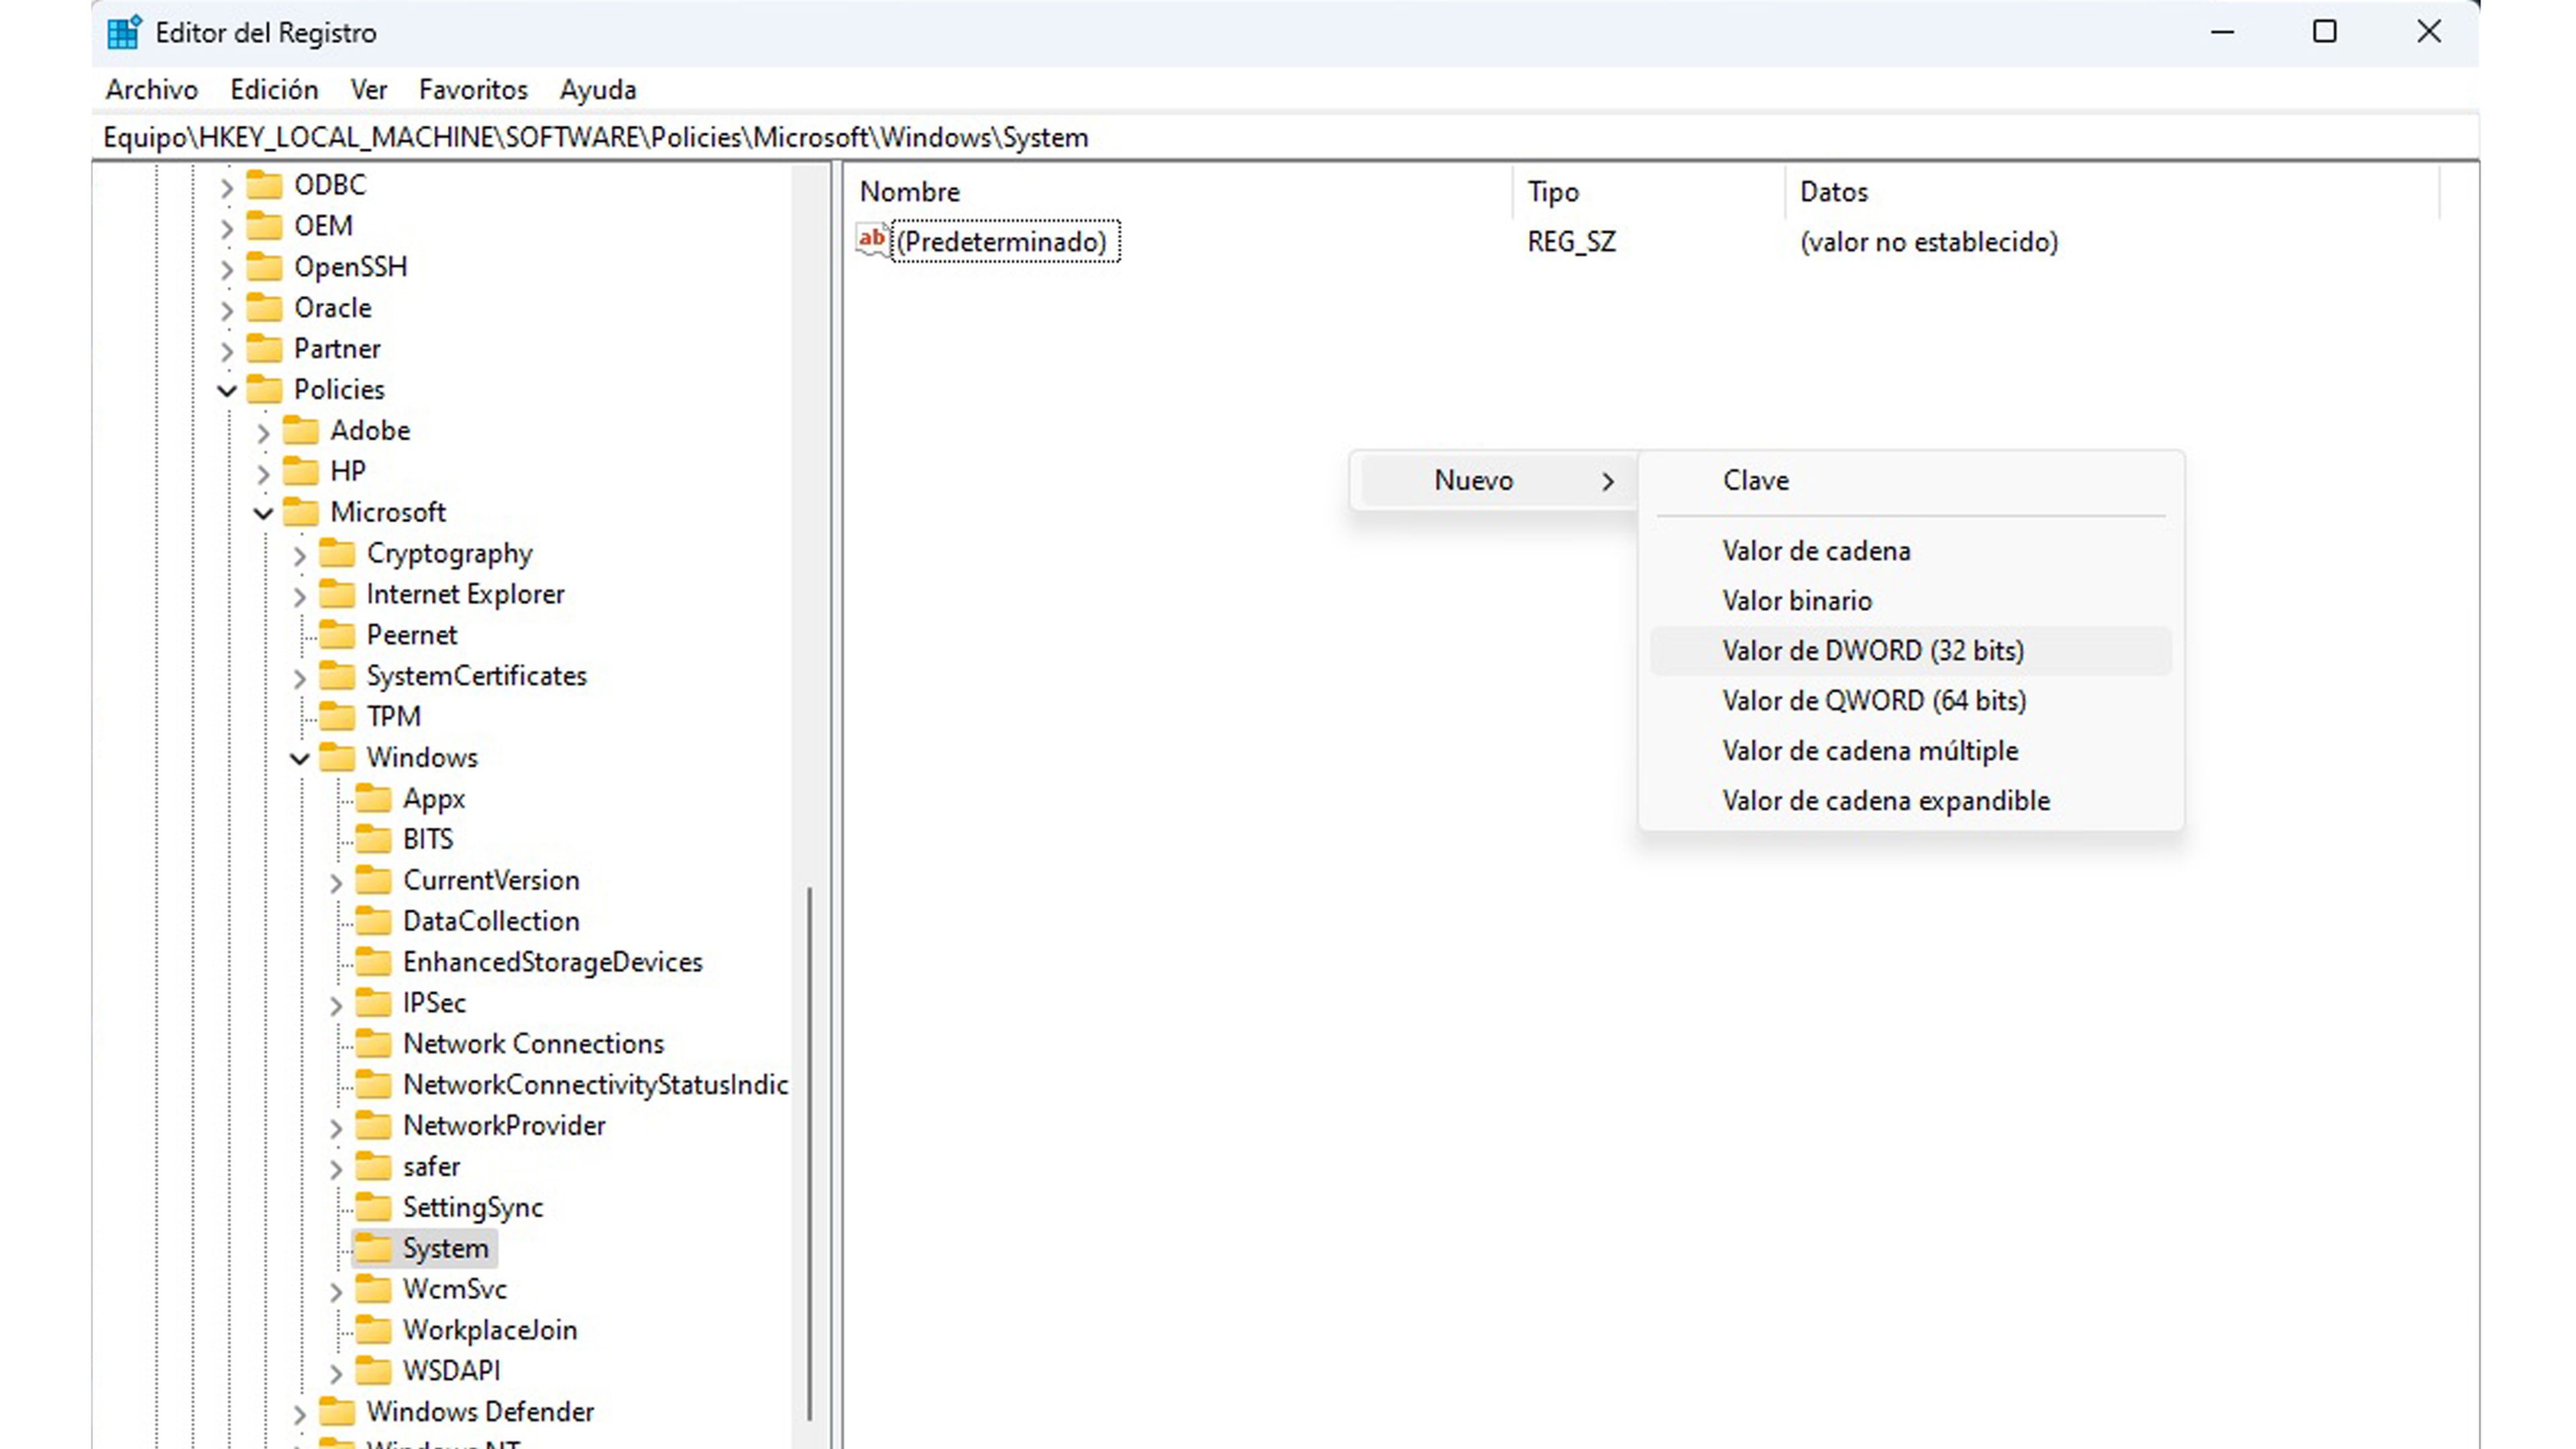The height and width of the screenshot is (1449, 2576).
Task: Open the Nuevo submenu entry
Action: click(1496, 481)
